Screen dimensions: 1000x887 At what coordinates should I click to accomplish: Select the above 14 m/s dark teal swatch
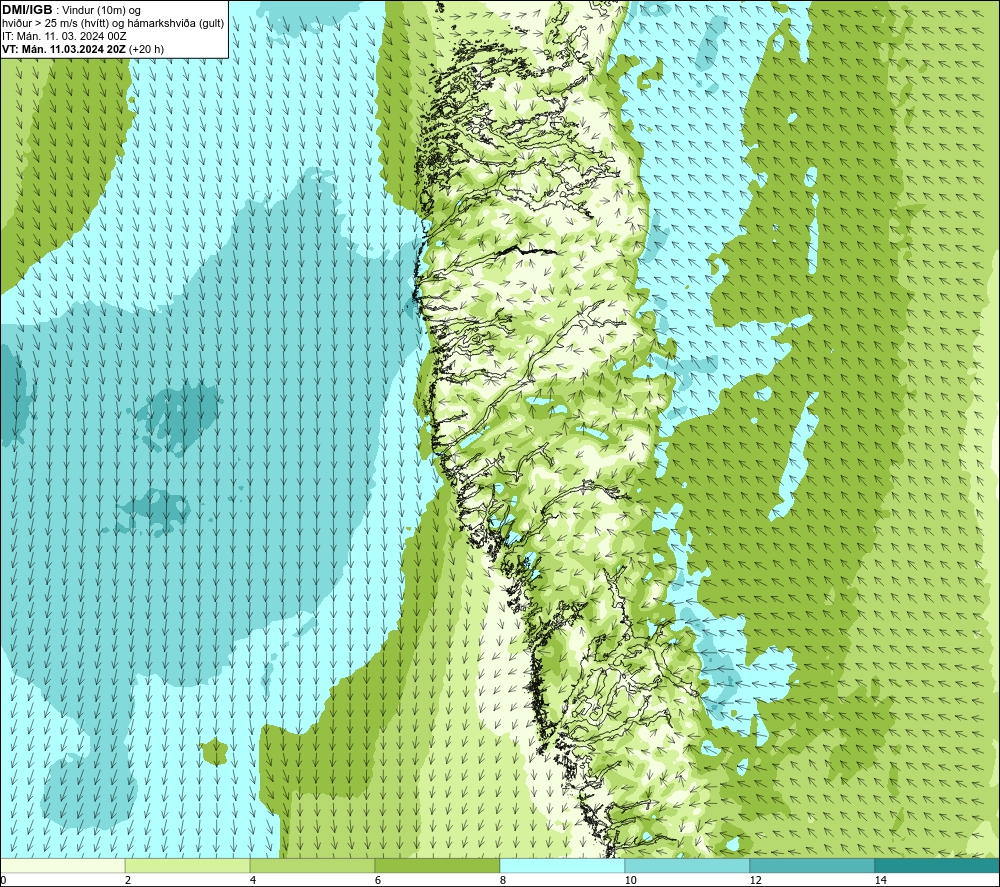point(937,865)
